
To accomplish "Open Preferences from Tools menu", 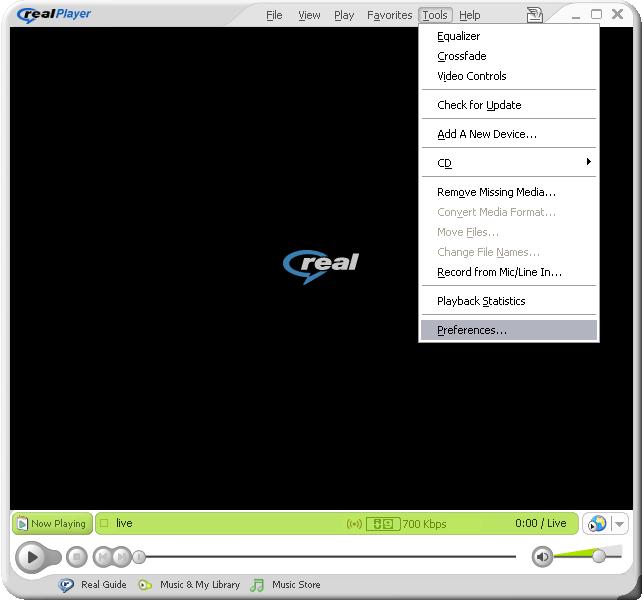I will tap(508, 330).
